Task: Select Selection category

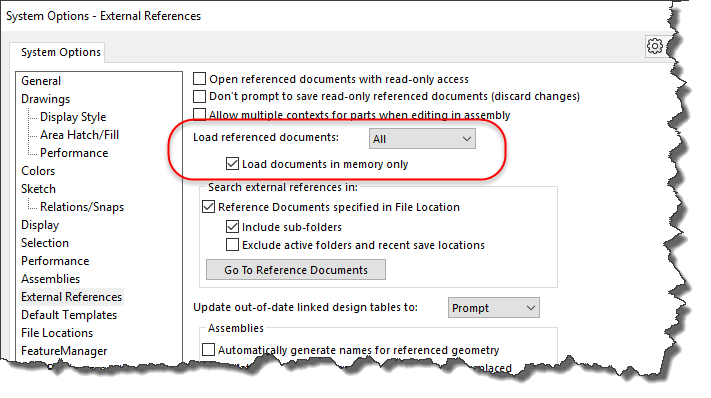Action: 45,243
